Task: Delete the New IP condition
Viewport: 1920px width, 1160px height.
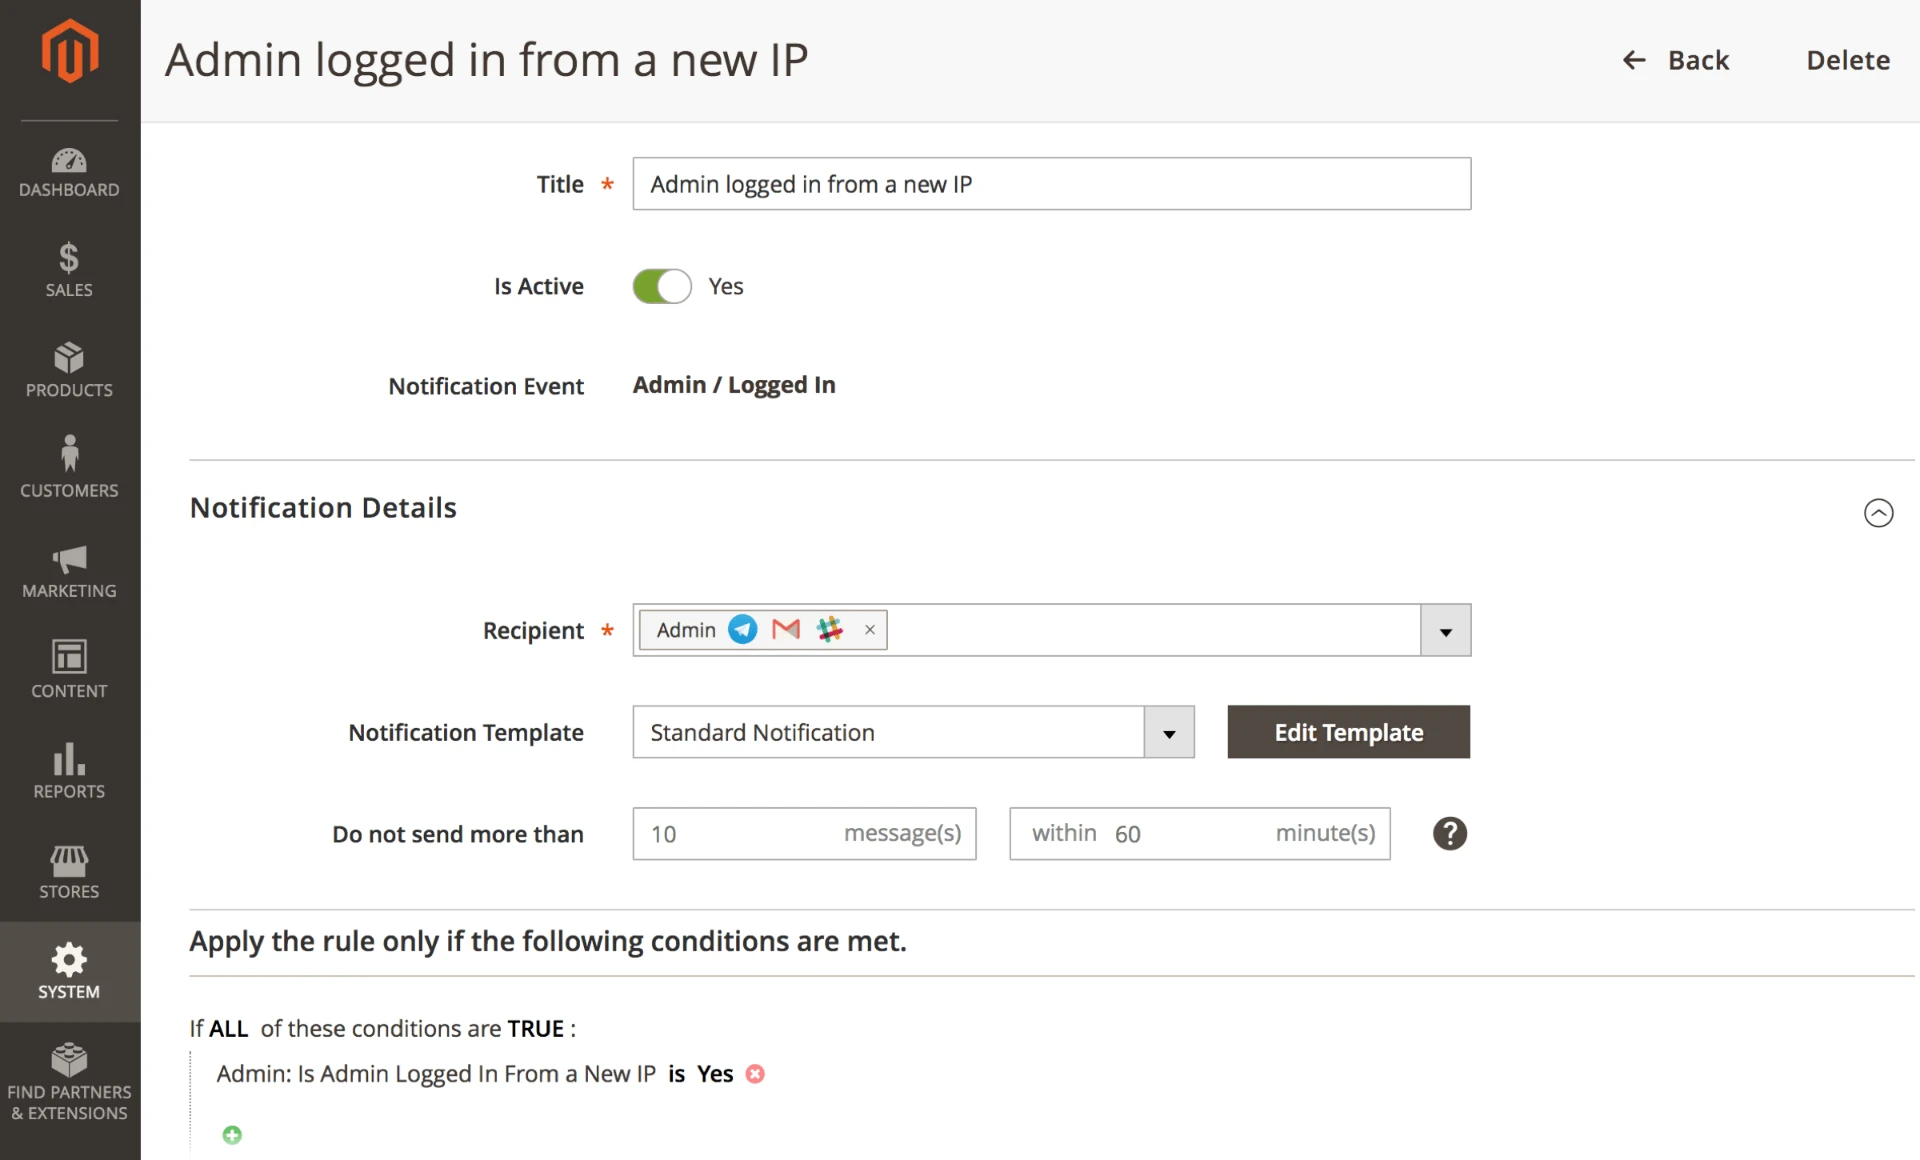Action: (x=755, y=1074)
